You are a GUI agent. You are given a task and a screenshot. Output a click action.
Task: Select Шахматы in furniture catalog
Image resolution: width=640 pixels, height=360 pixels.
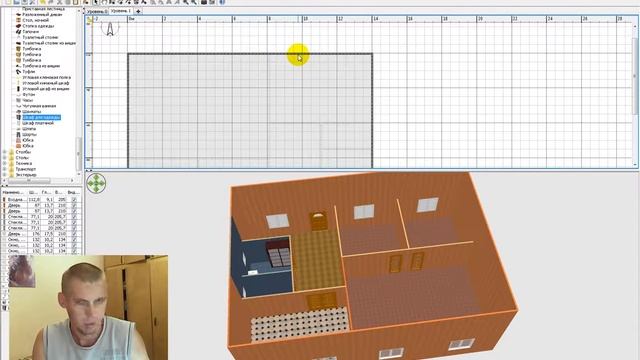[32, 111]
